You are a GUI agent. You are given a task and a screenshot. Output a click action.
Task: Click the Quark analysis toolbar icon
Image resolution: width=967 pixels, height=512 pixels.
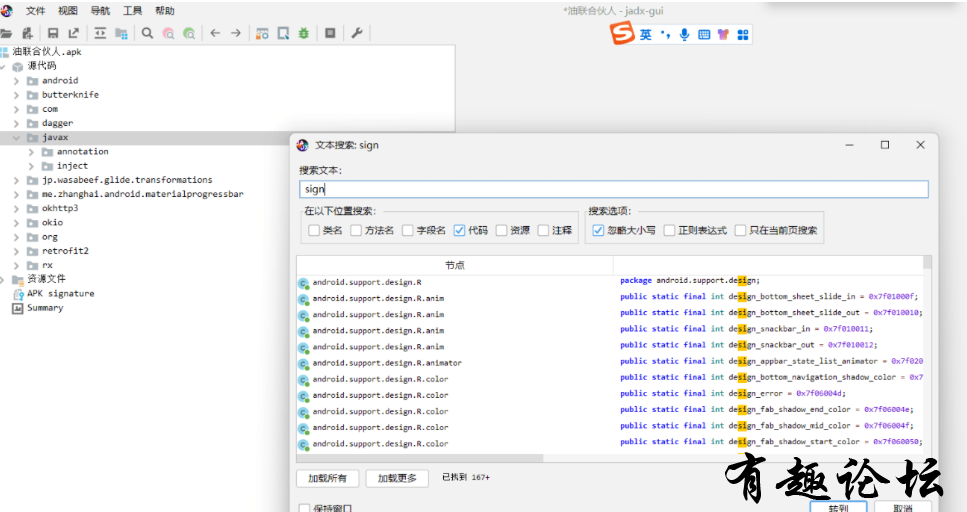point(283,33)
